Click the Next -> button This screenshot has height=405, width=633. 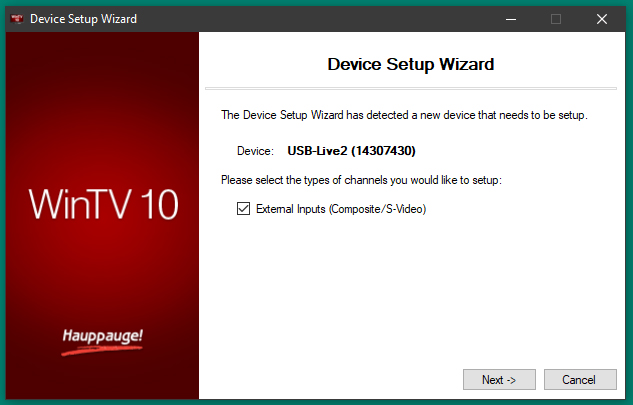499,380
